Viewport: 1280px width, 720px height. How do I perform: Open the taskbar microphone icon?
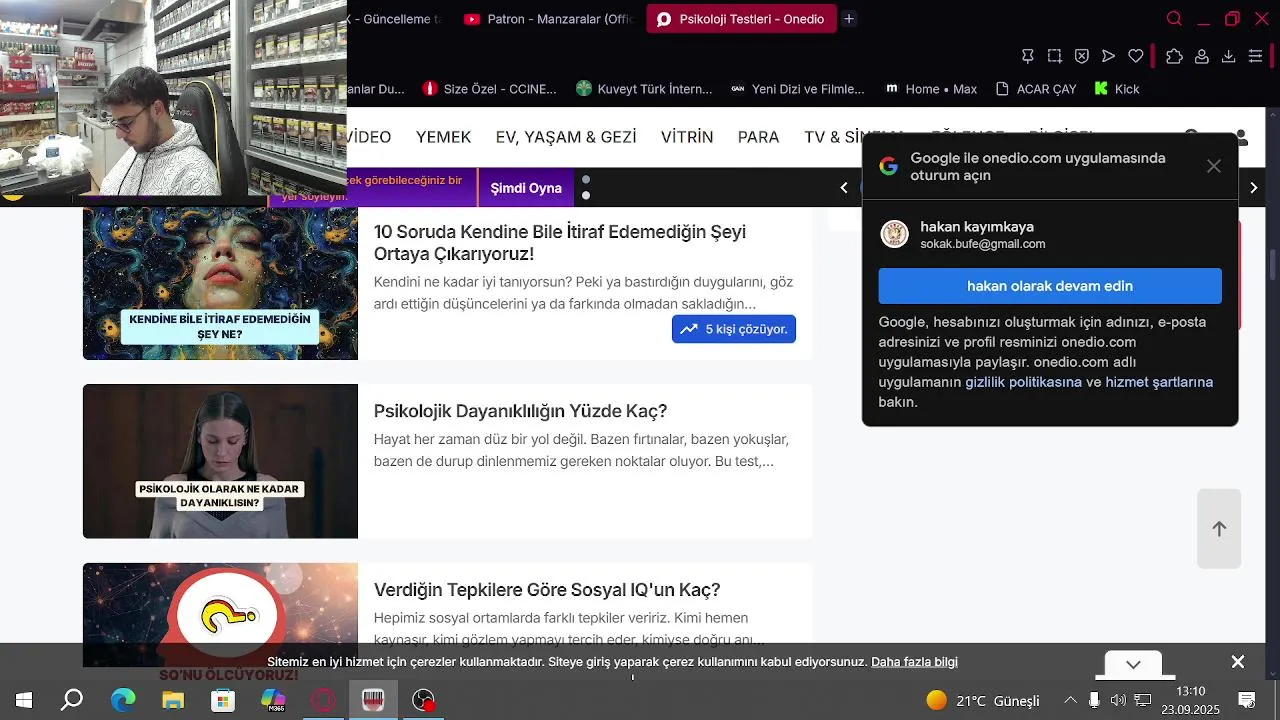point(1094,700)
